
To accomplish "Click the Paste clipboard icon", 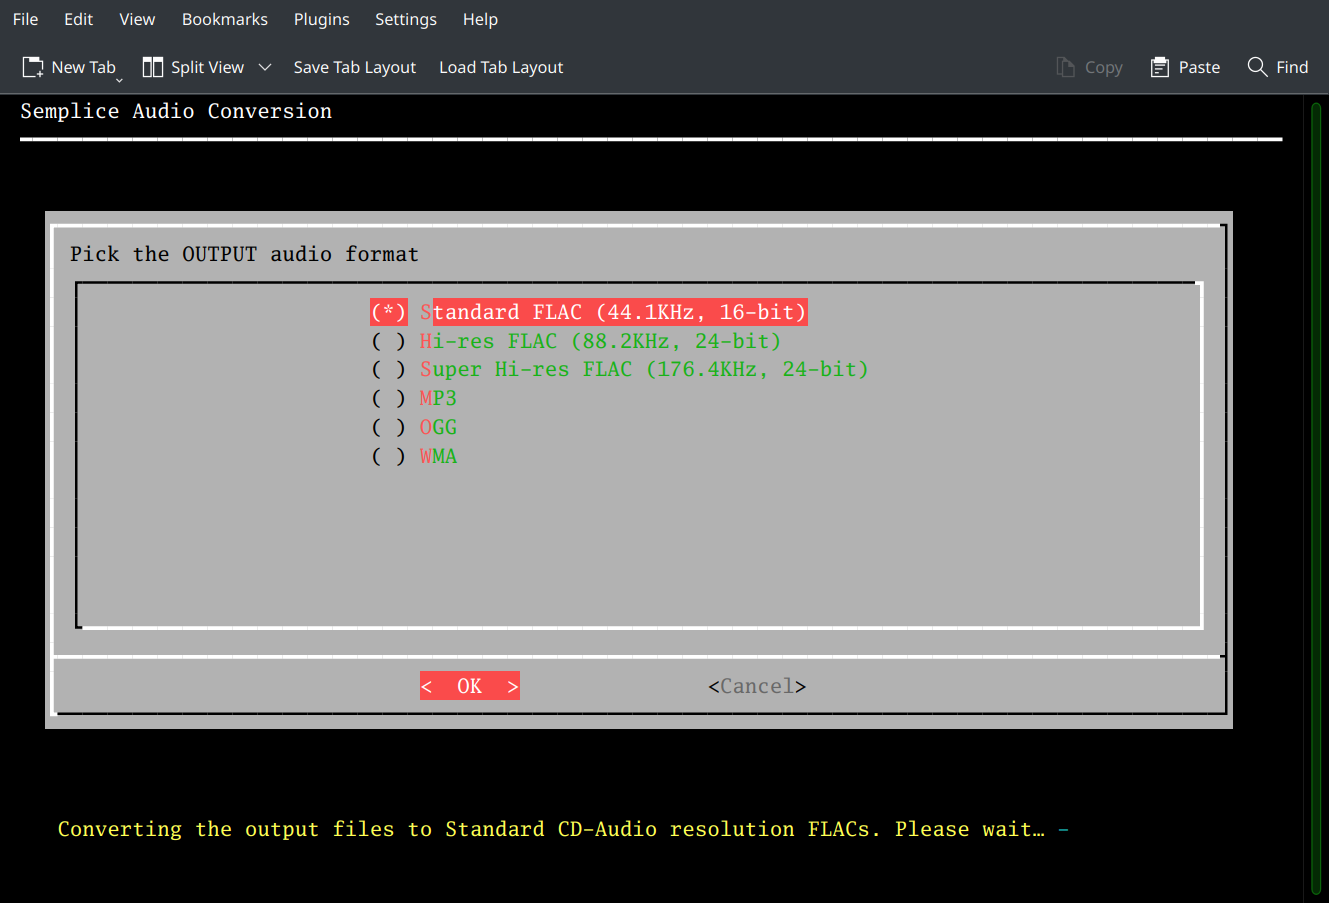I will (1160, 67).
